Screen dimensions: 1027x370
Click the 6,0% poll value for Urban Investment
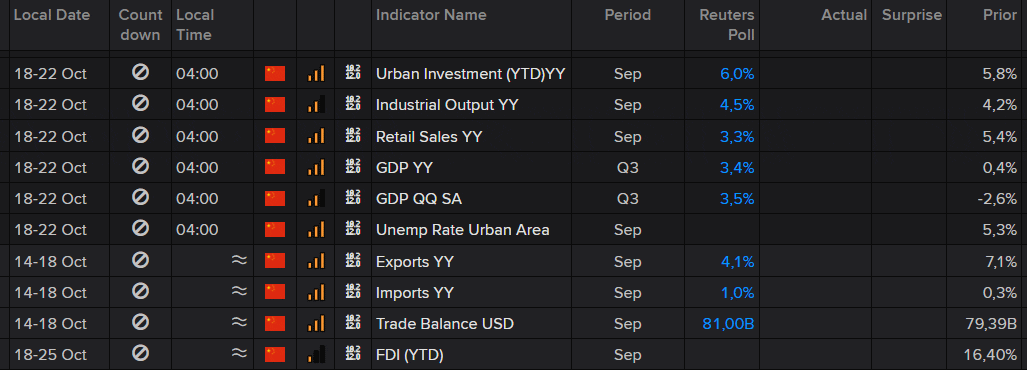(737, 74)
